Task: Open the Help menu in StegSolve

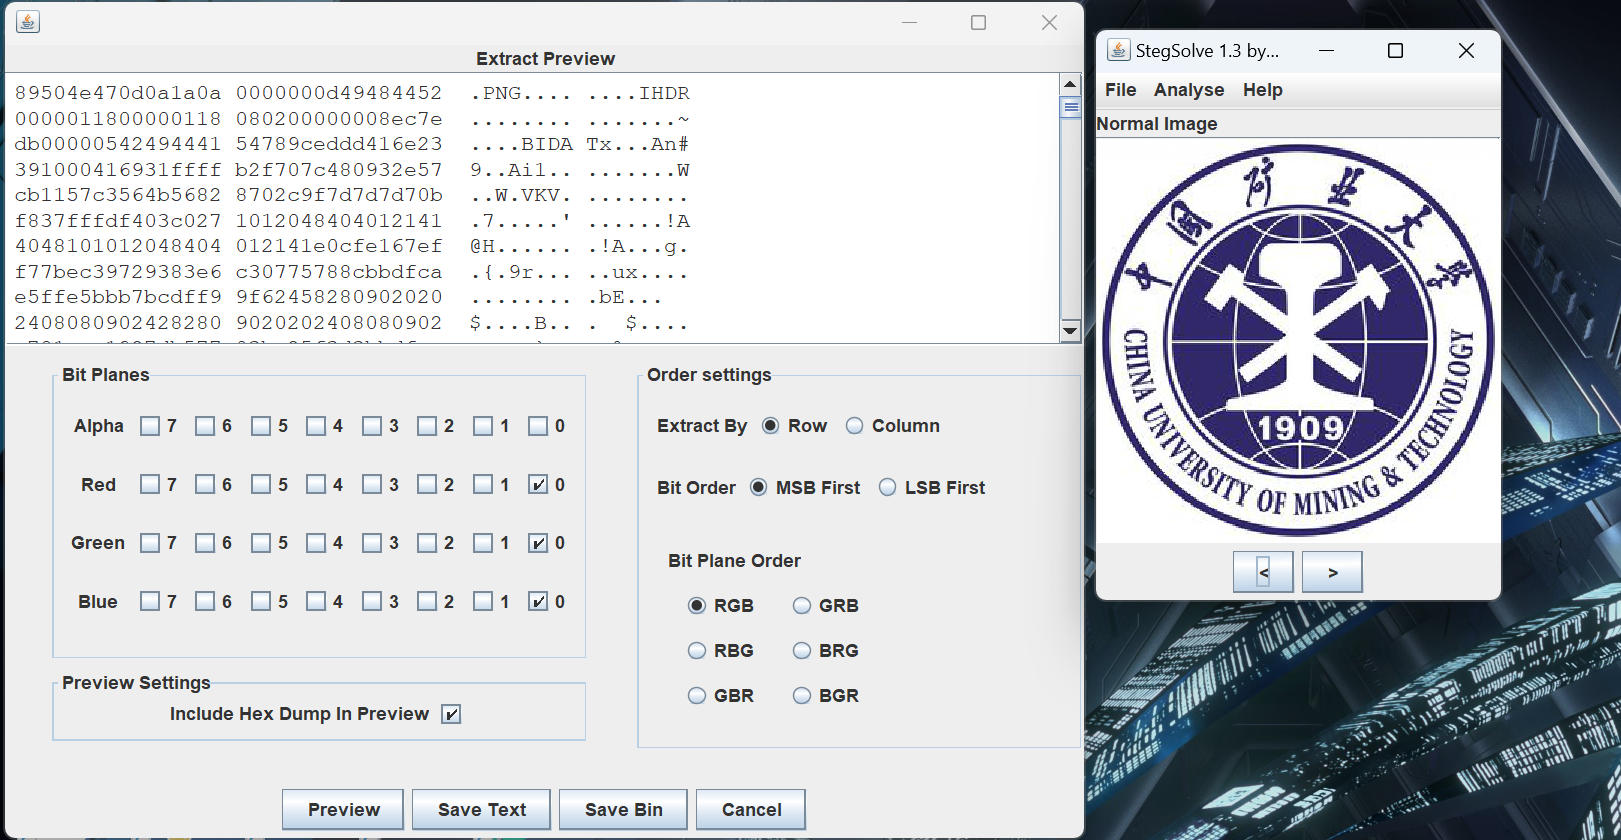Action: [x=1263, y=90]
